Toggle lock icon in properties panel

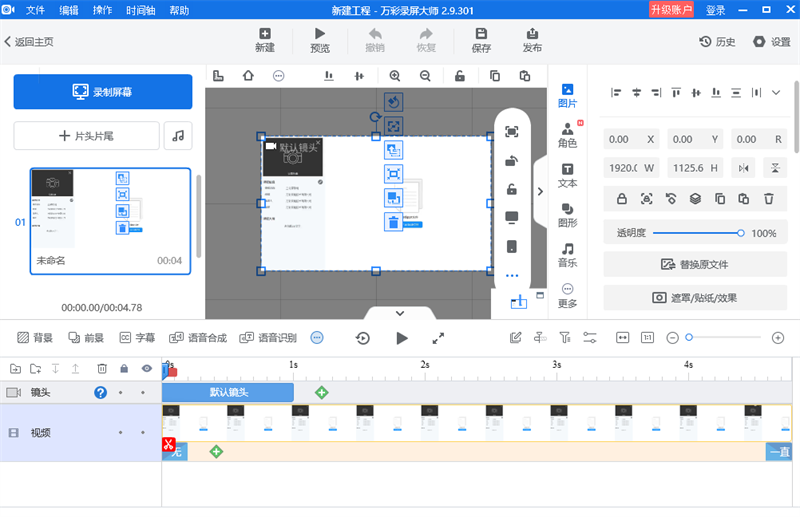point(621,199)
